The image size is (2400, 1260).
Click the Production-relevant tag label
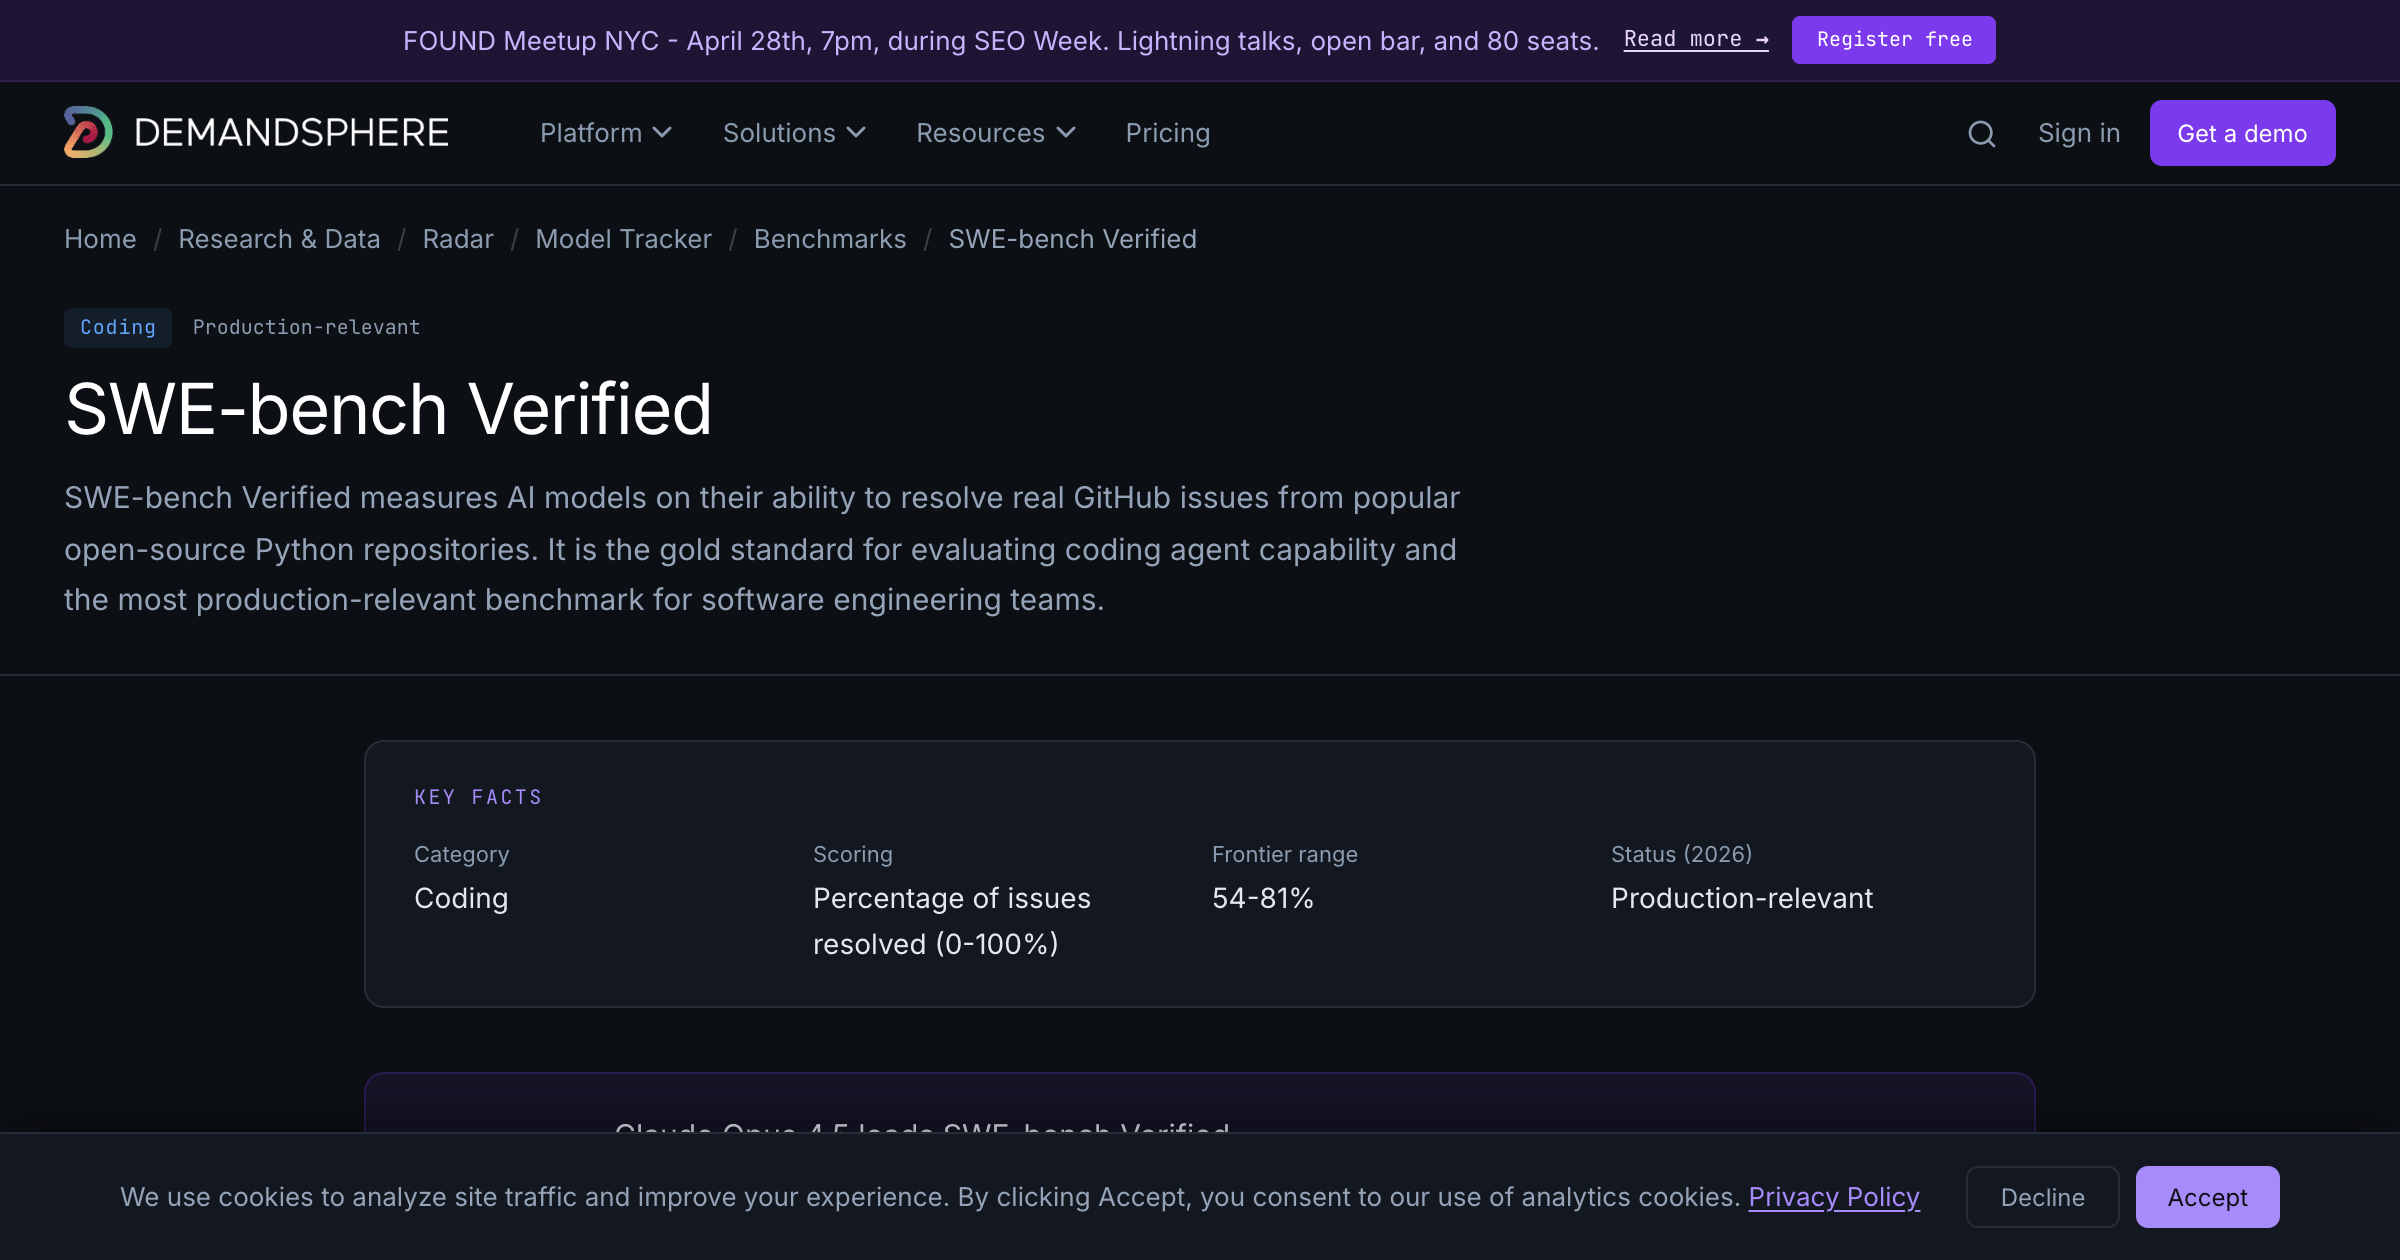coord(306,328)
